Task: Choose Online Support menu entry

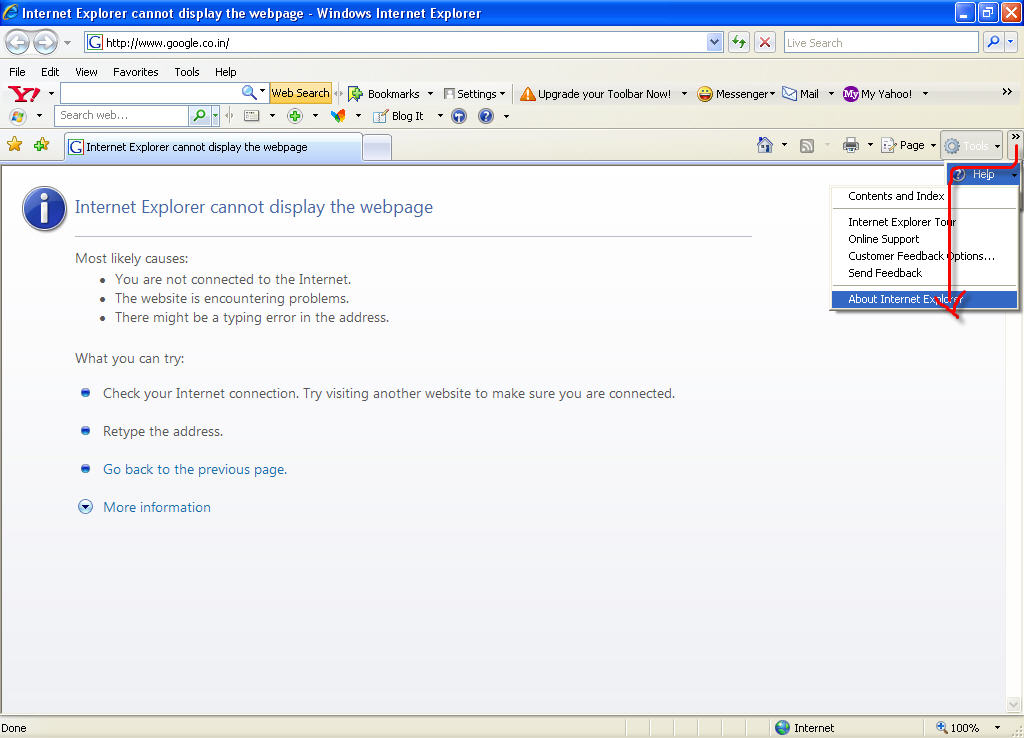Action: click(x=924, y=239)
